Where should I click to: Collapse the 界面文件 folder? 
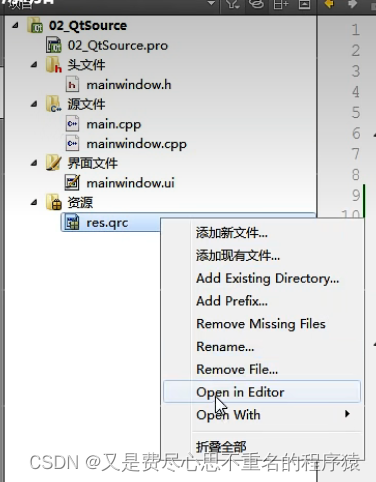[34, 163]
